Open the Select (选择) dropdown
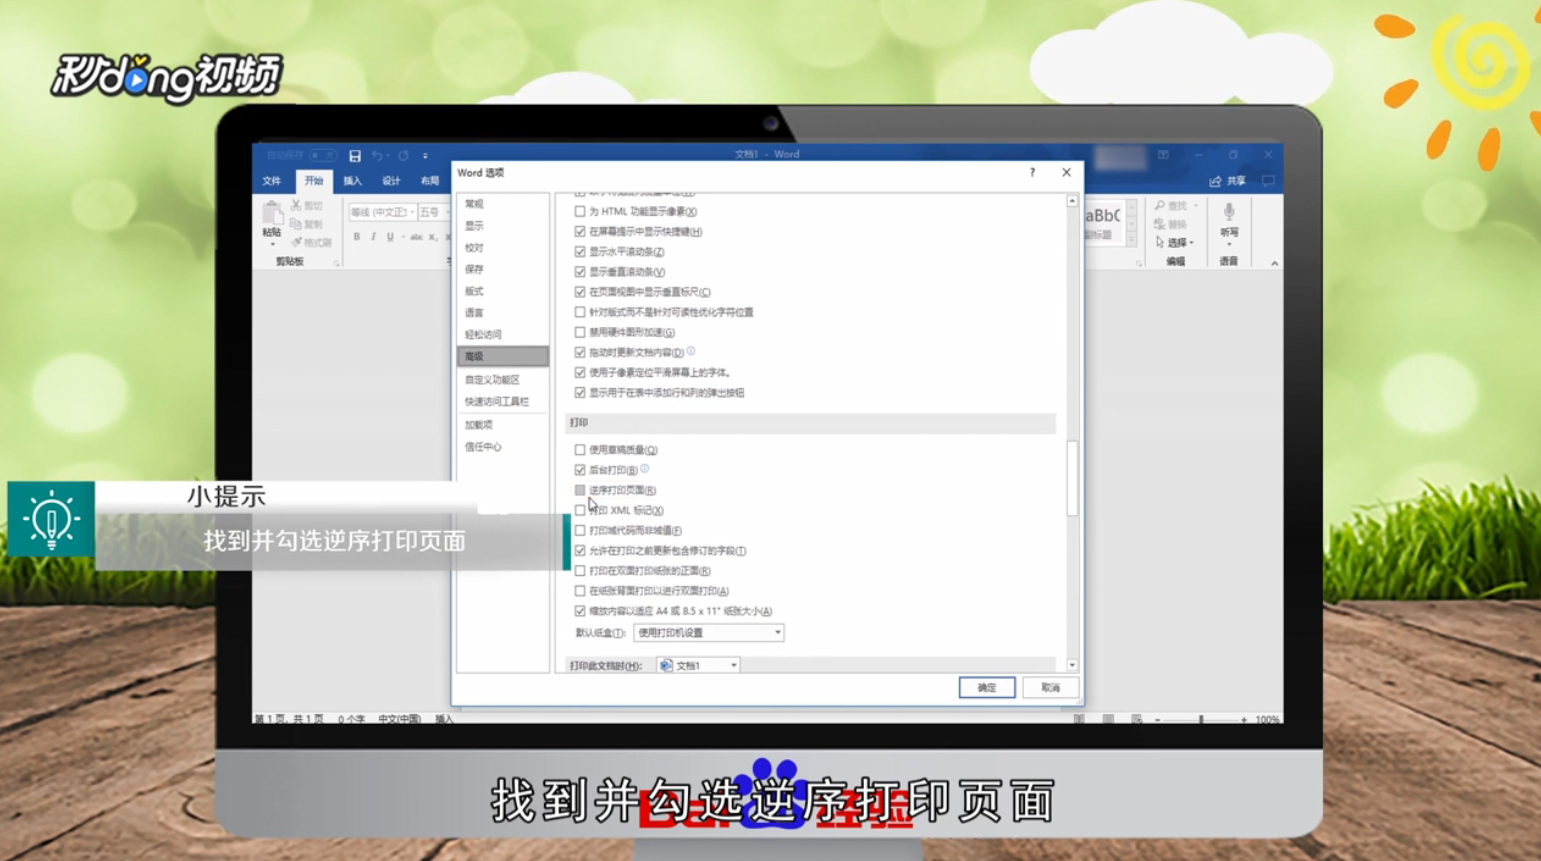1541x861 pixels. 1175,242
